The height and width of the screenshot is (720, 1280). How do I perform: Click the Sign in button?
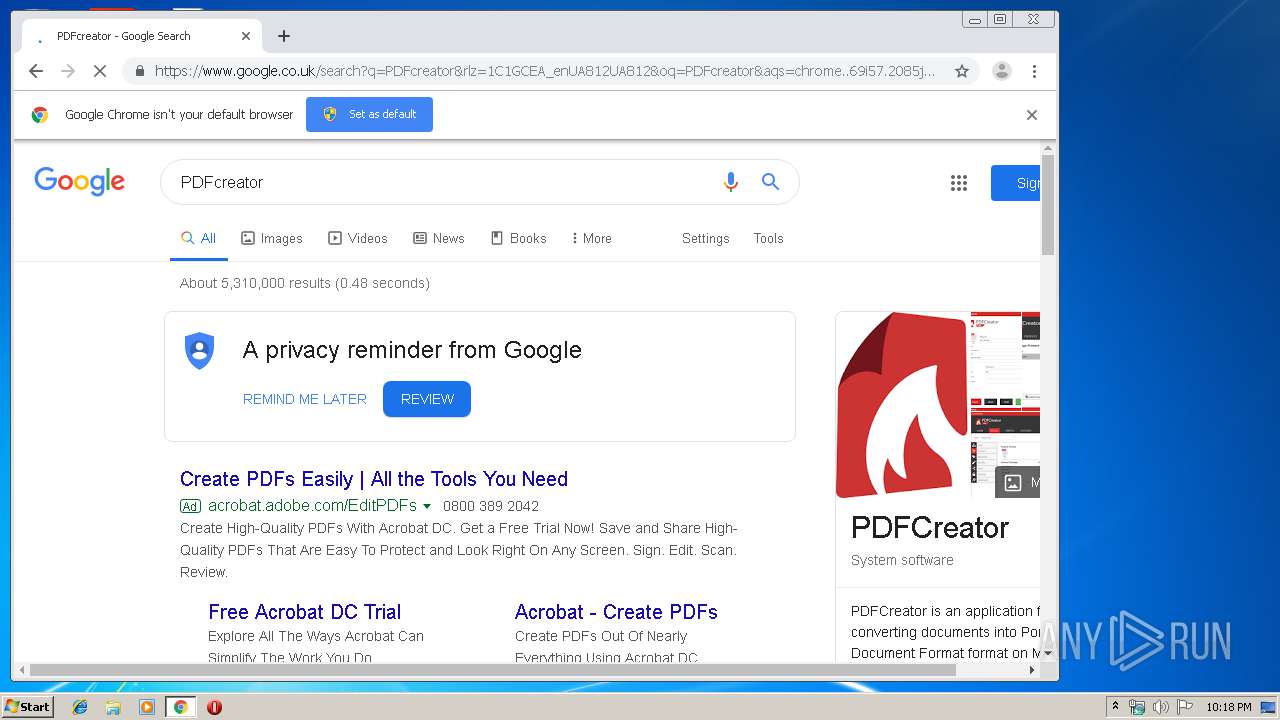pos(1015,183)
